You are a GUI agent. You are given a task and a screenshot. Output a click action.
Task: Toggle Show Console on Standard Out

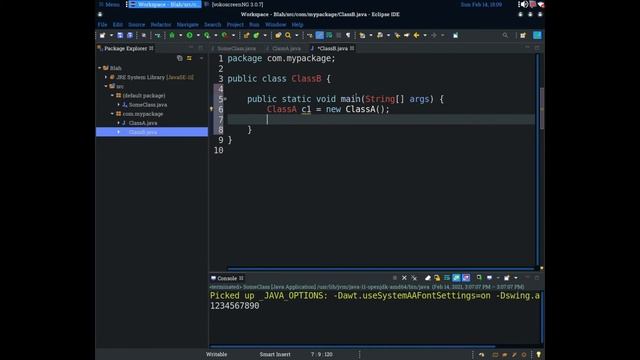point(456,278)
